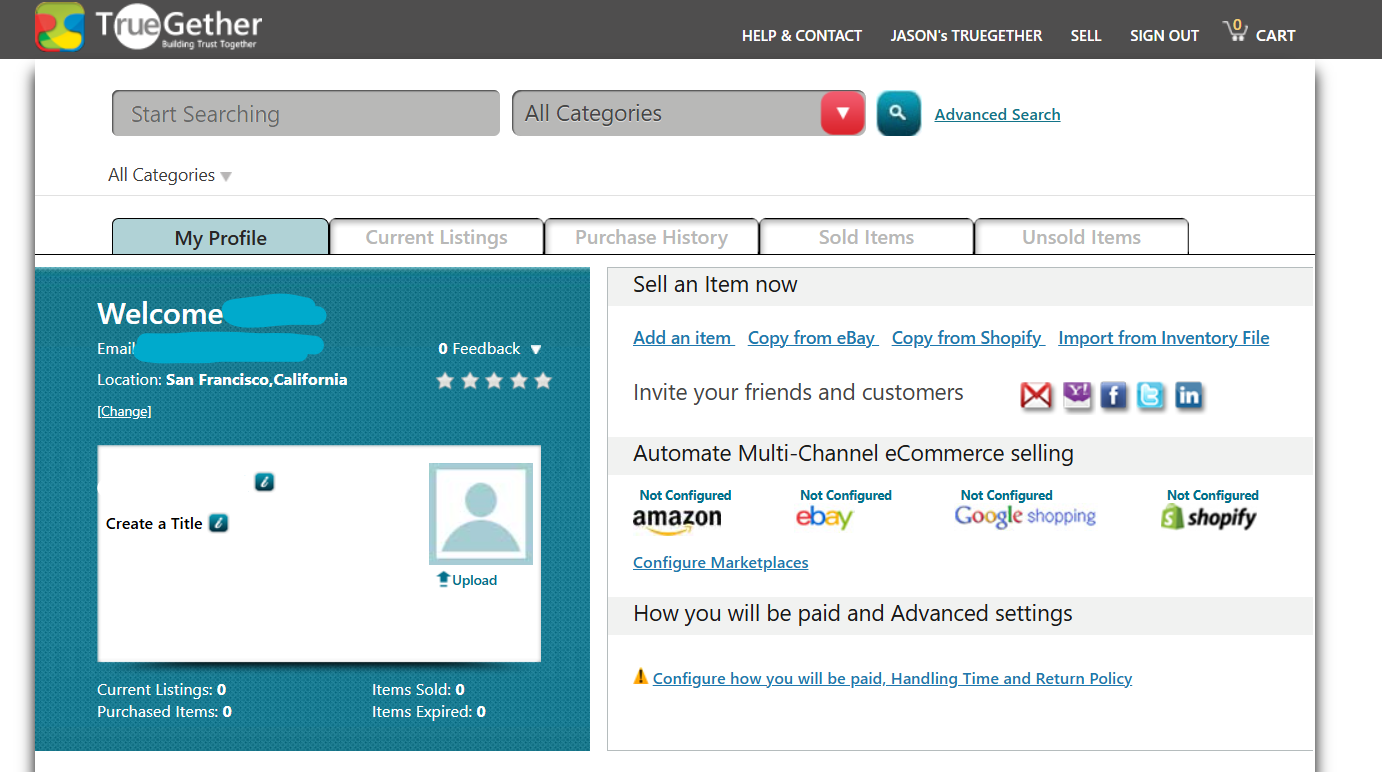The height and width of the screenshot is (772, 1382).
Task: Click the magnifier search button
Action: pyautogui.click(x=898, y=113)
